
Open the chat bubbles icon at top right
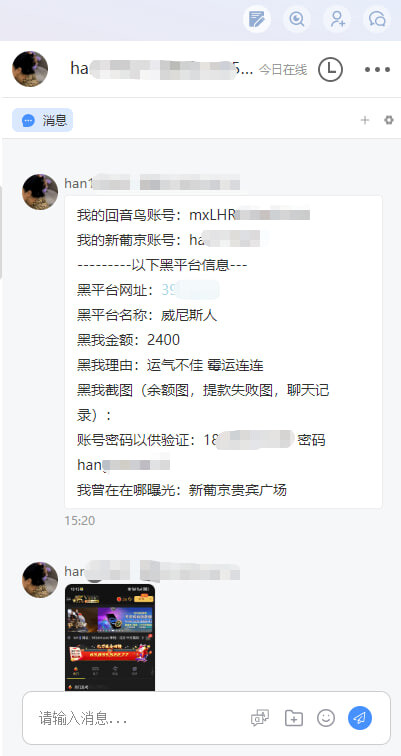(377, 20)
